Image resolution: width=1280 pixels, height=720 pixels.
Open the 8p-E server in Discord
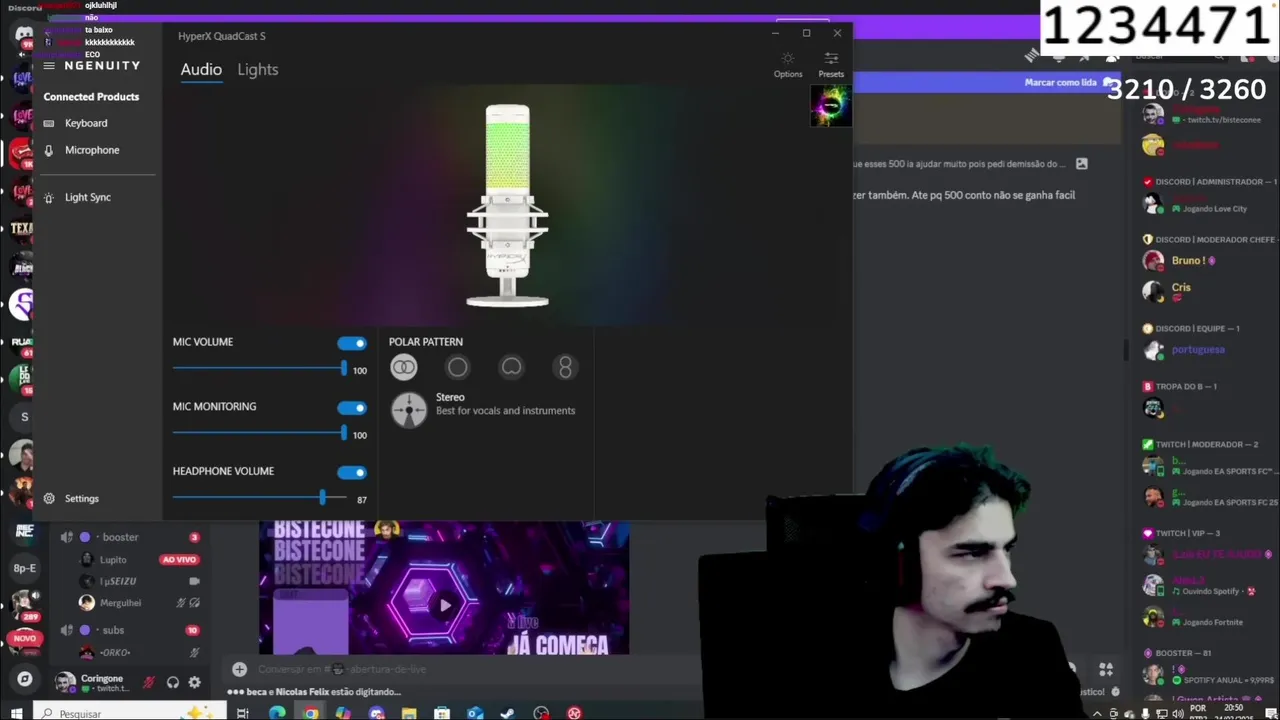click(24, 568)
